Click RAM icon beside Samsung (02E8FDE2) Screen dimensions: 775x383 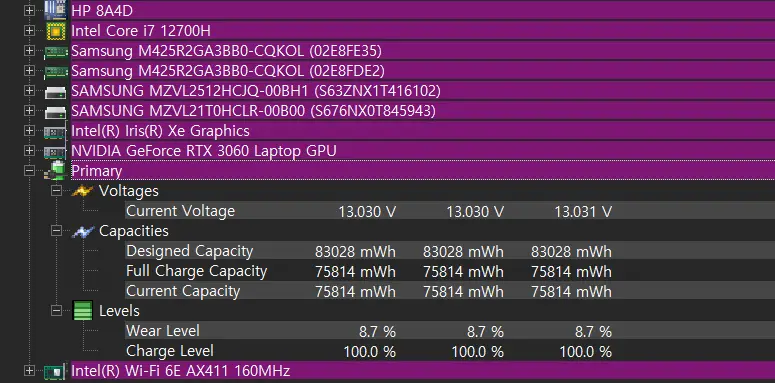point(55,72)
